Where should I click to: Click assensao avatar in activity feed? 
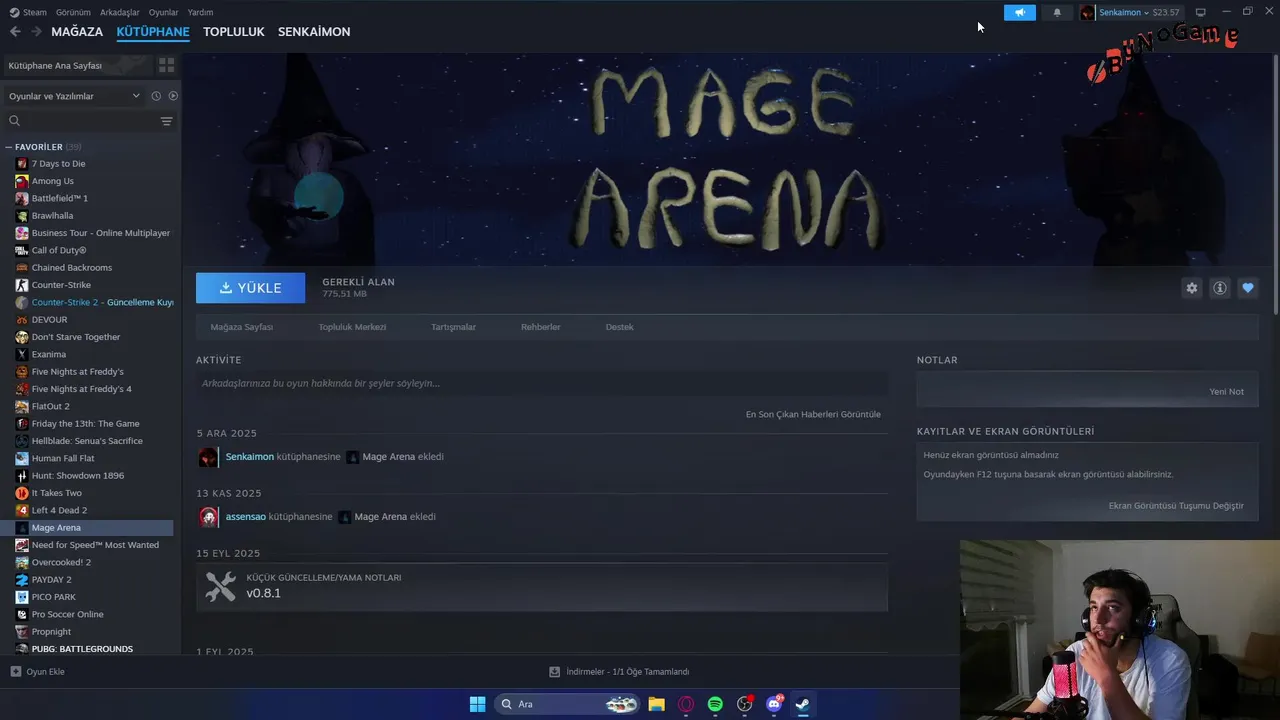coord(208,517)
